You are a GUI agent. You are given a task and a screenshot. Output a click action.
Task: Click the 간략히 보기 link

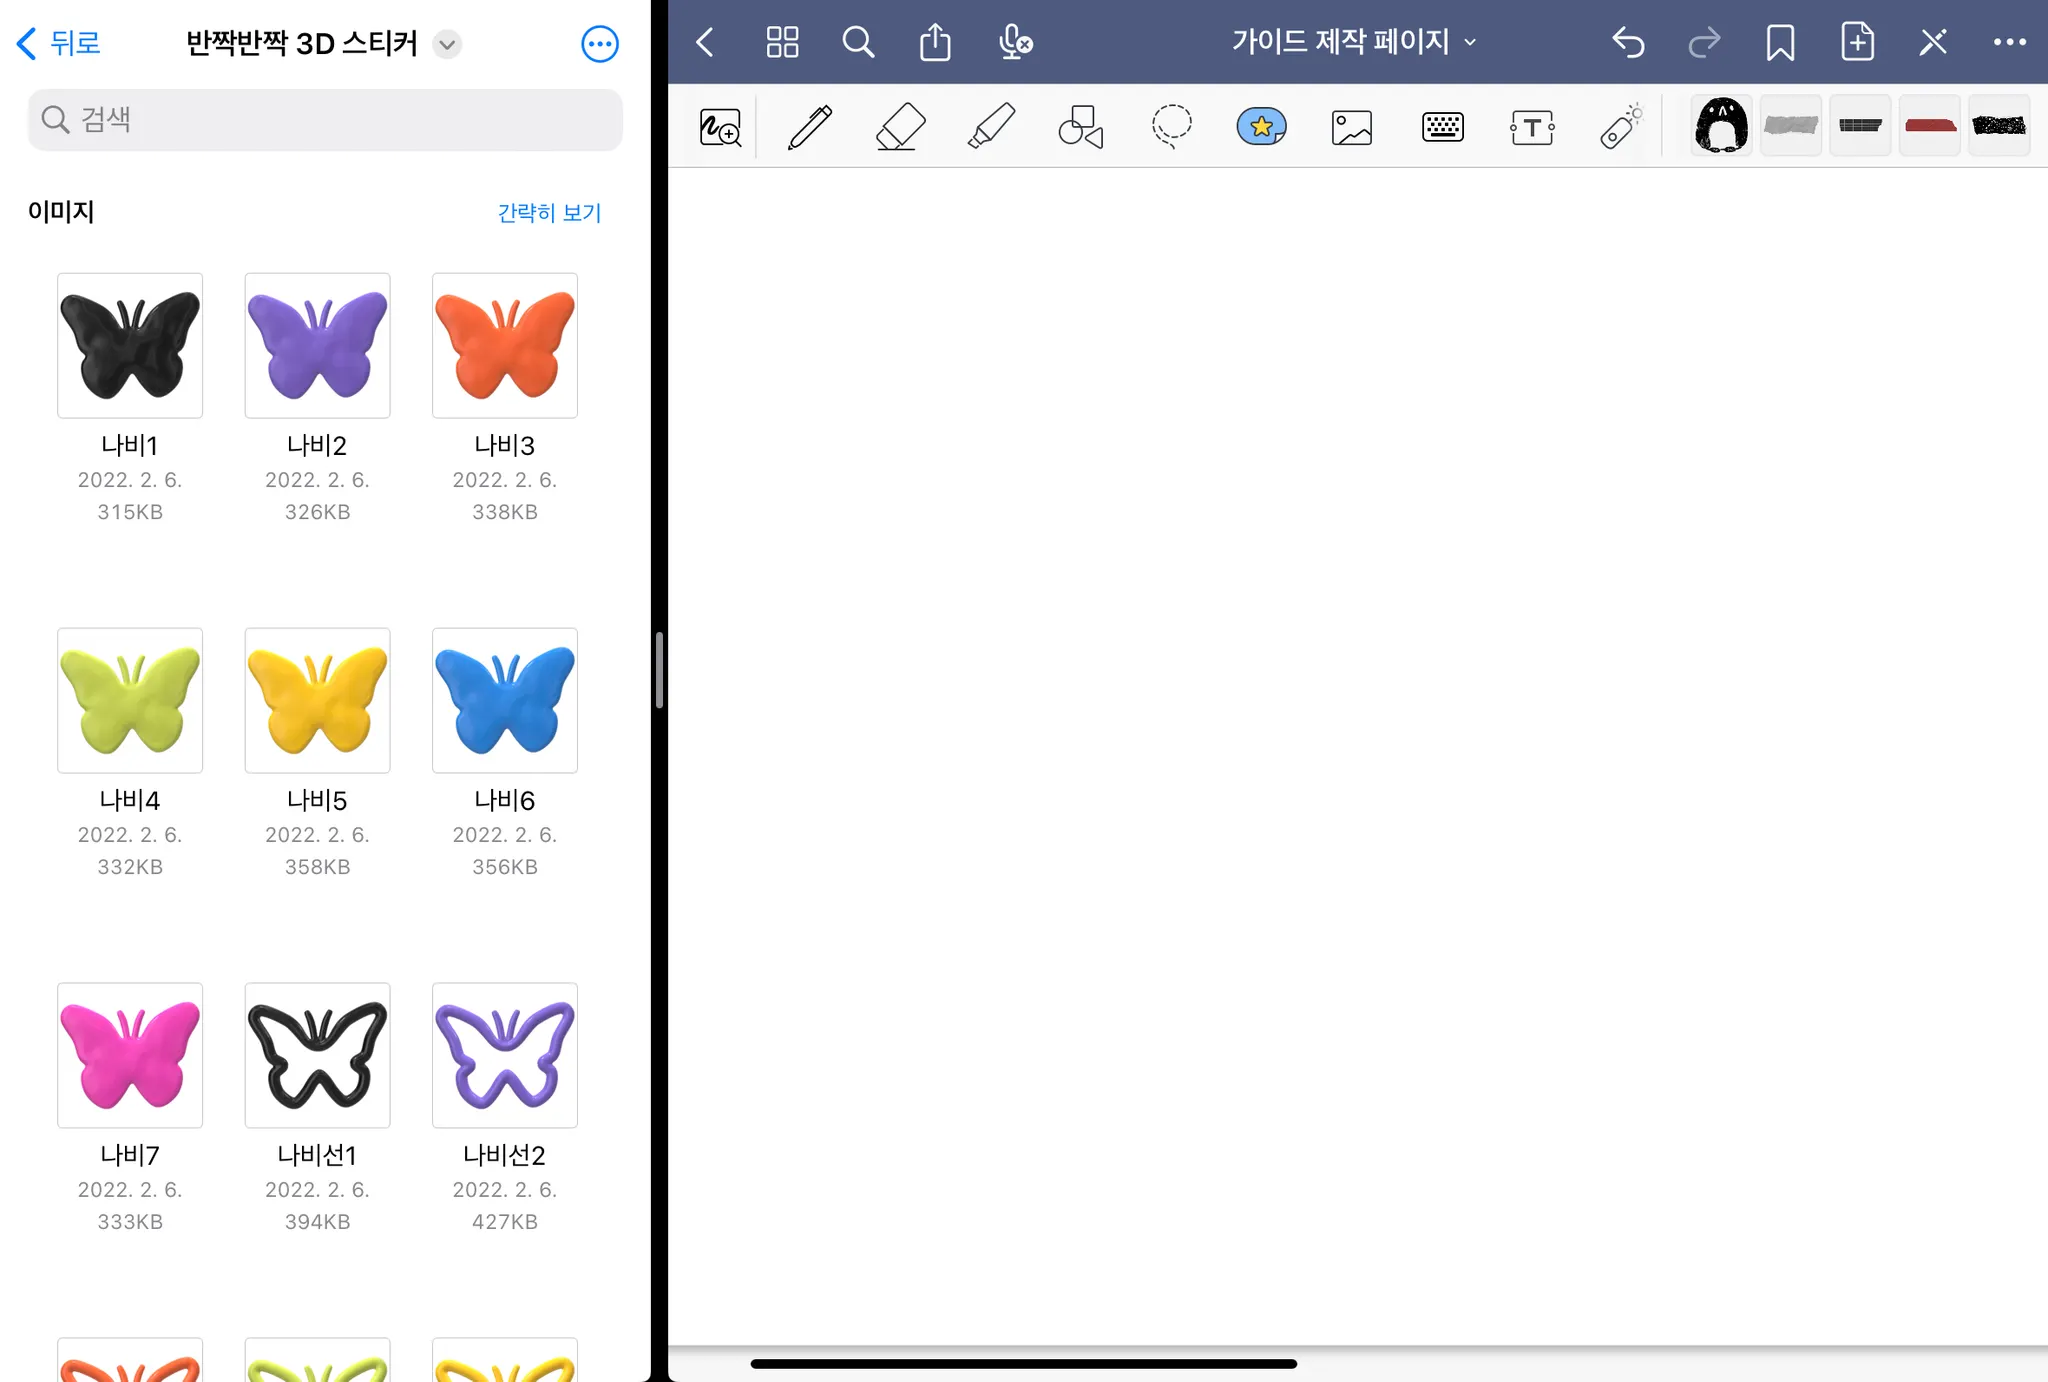[549, 212]
